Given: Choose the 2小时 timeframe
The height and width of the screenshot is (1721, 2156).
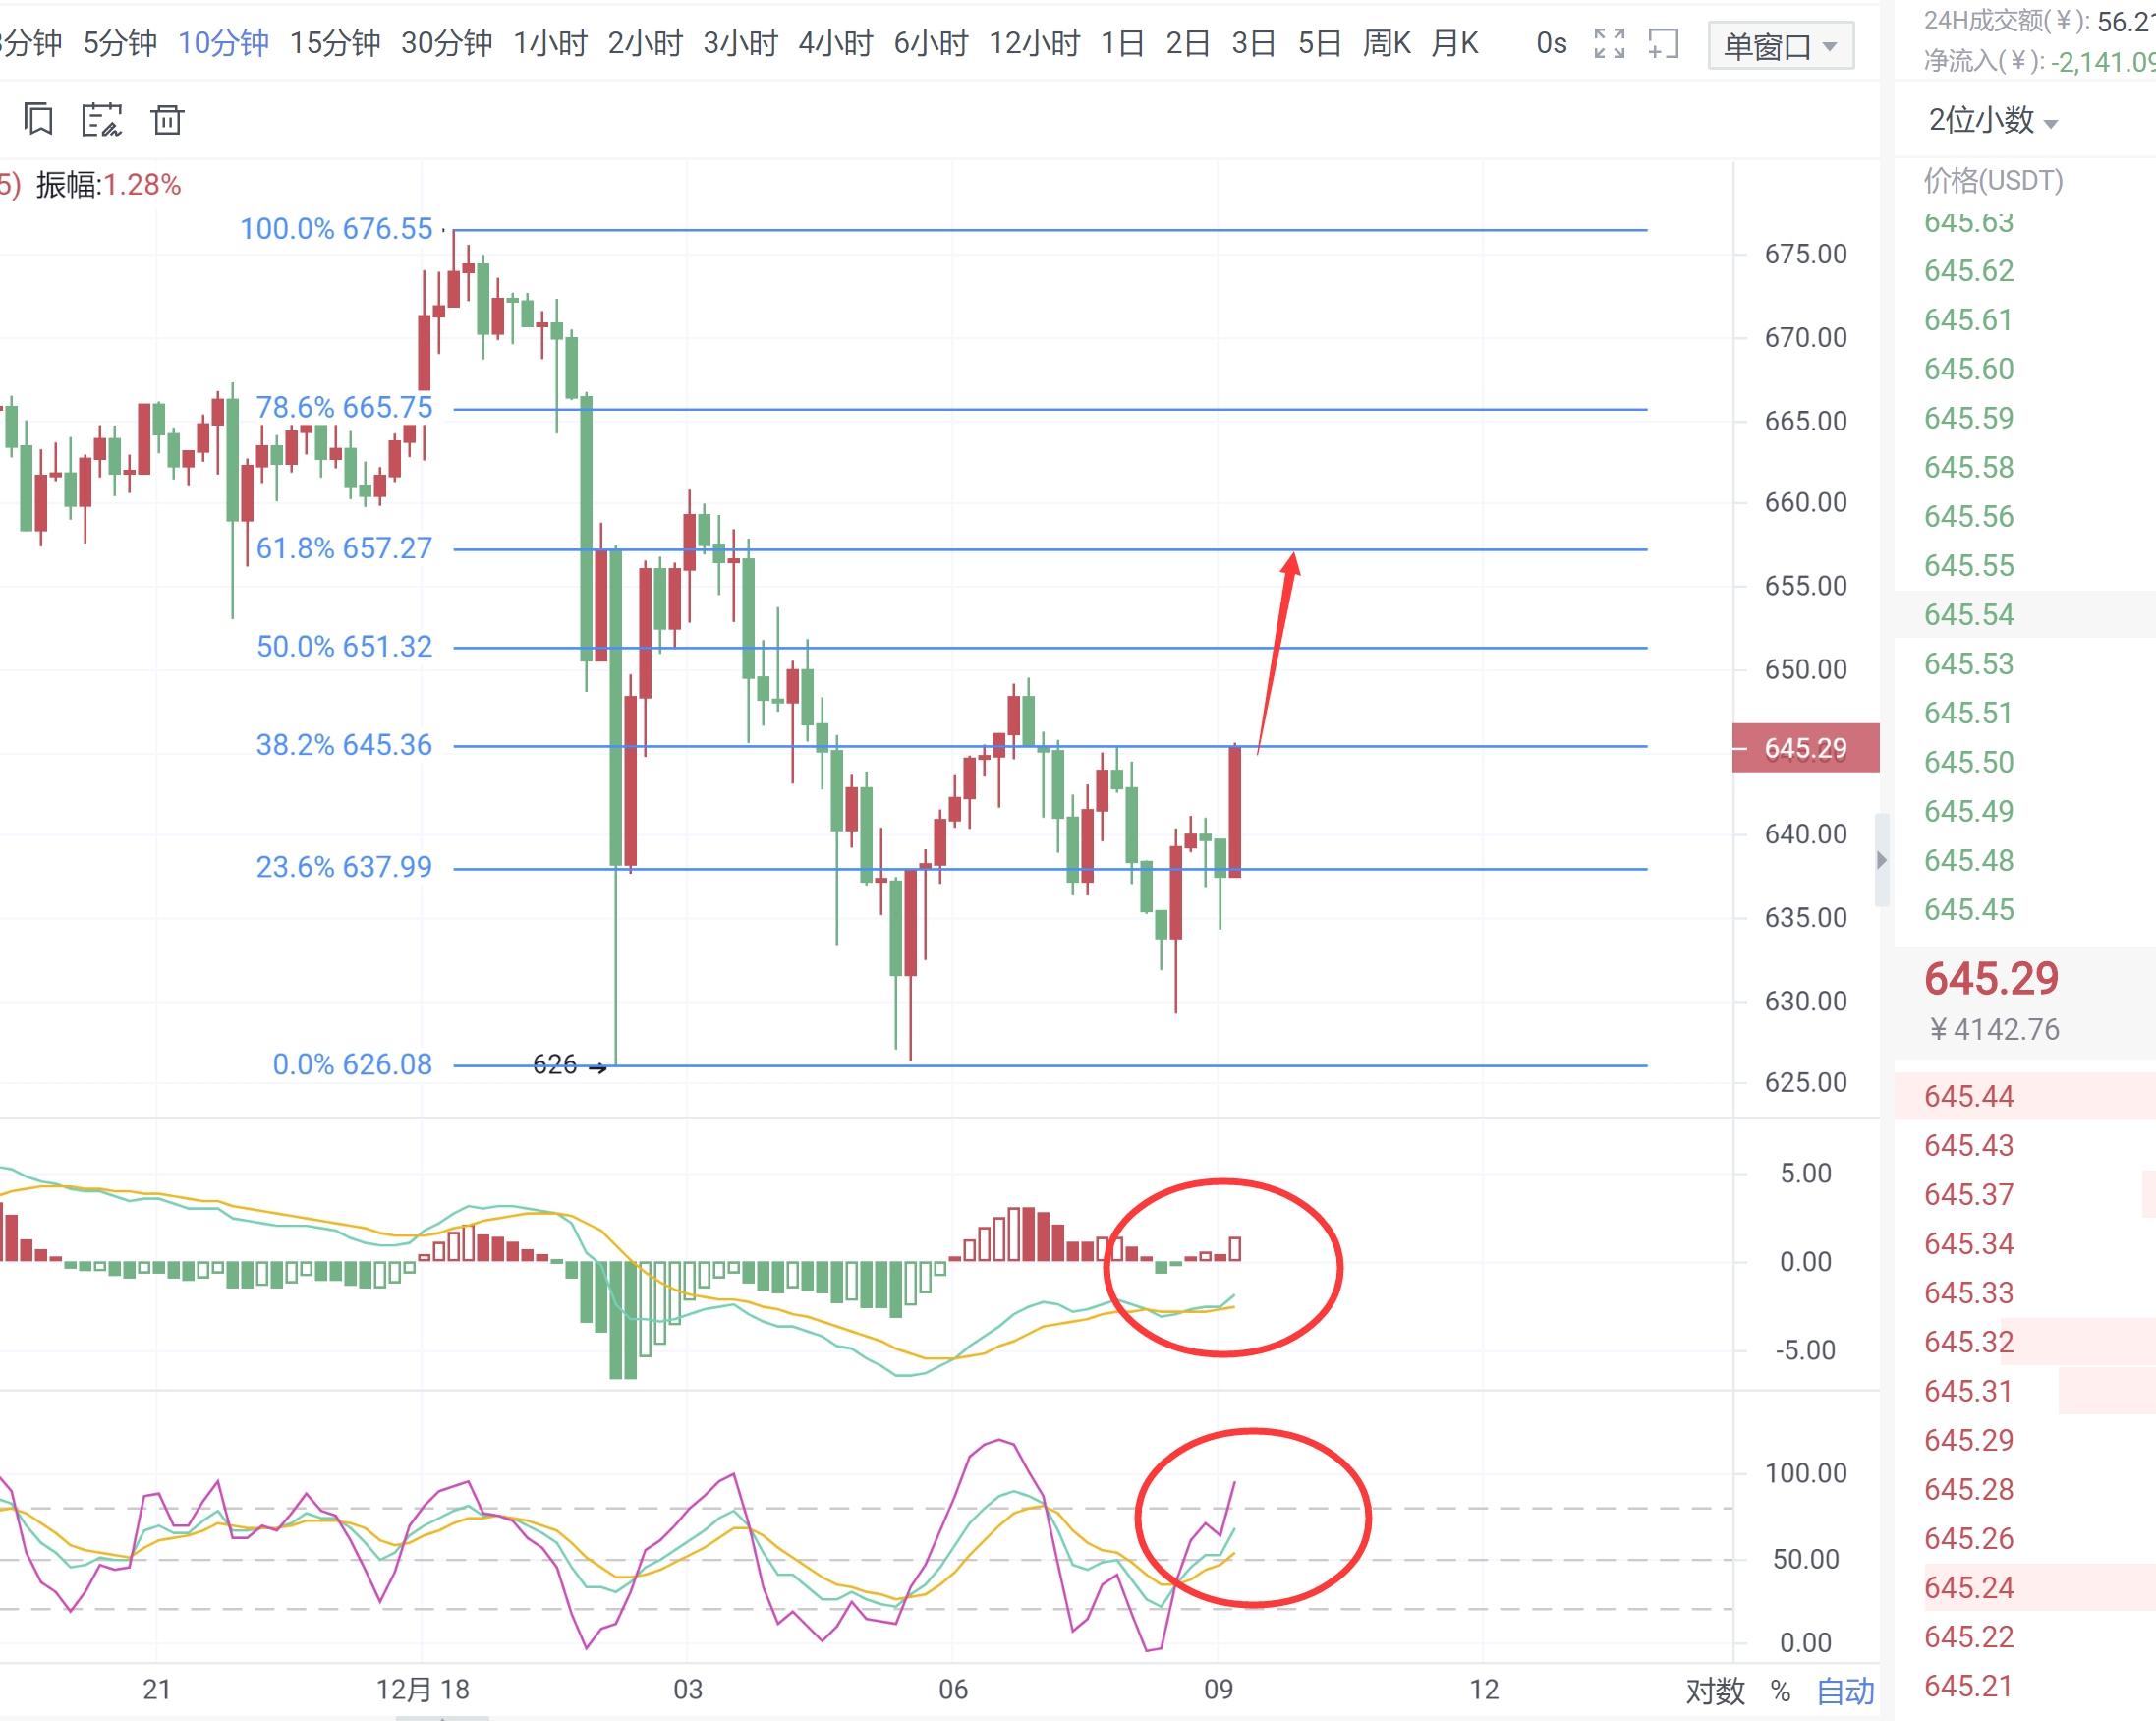Looking at the screenshot, I should 645,43.
